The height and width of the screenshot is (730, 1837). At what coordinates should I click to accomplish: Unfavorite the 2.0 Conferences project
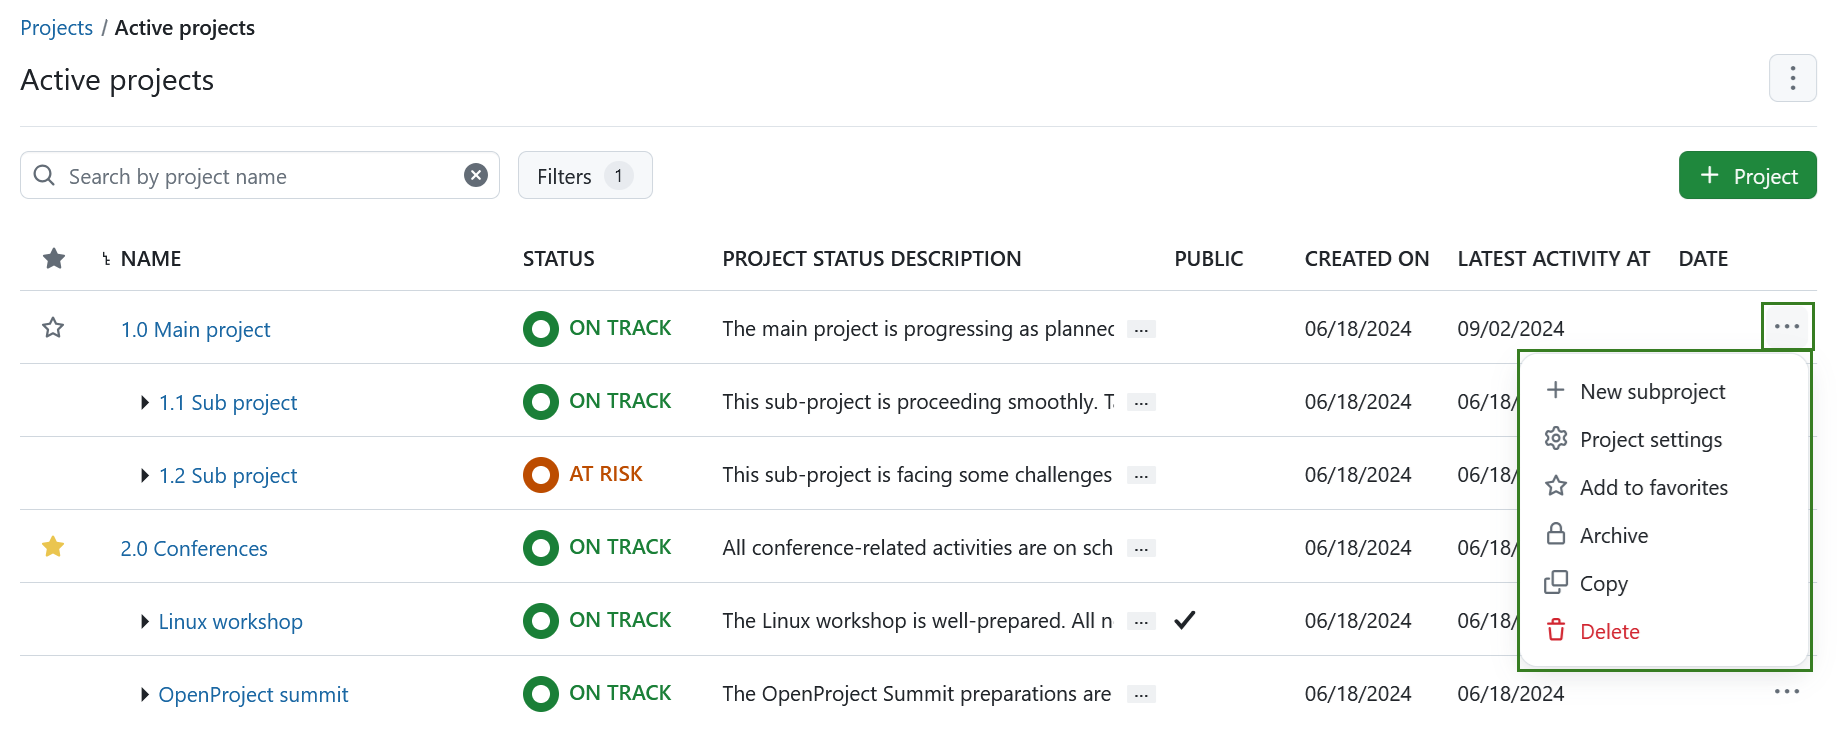(52, 547)
